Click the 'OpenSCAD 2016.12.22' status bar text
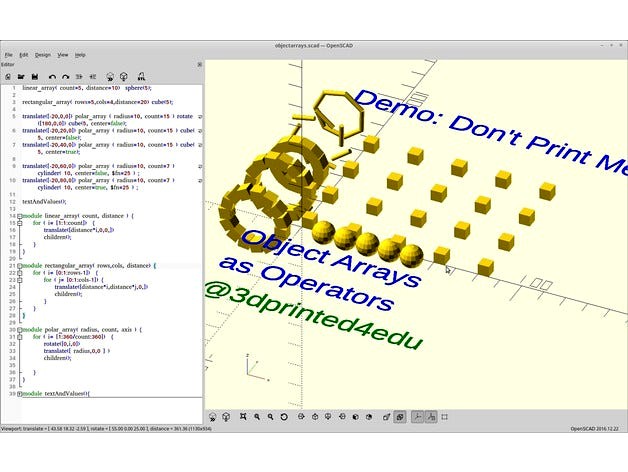628x472 pixels. pos(597,429)
